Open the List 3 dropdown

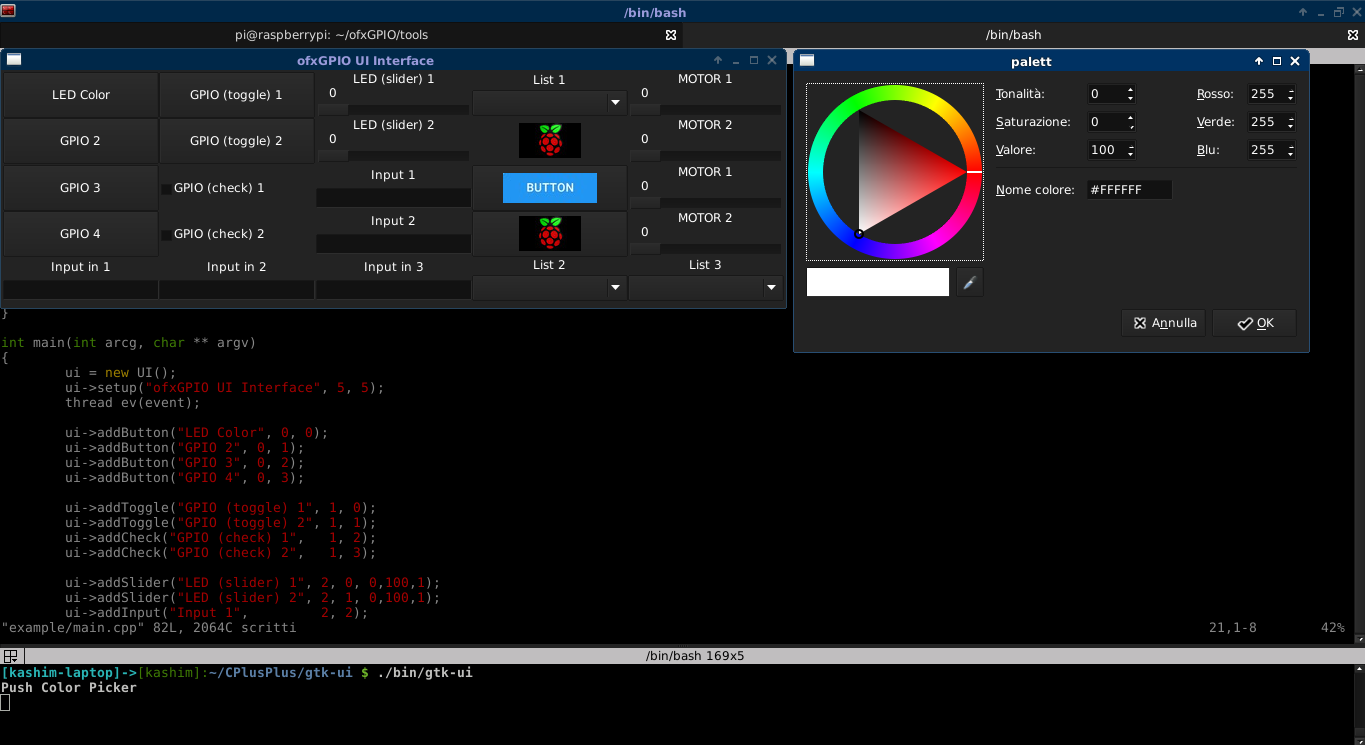click(705, 288)
